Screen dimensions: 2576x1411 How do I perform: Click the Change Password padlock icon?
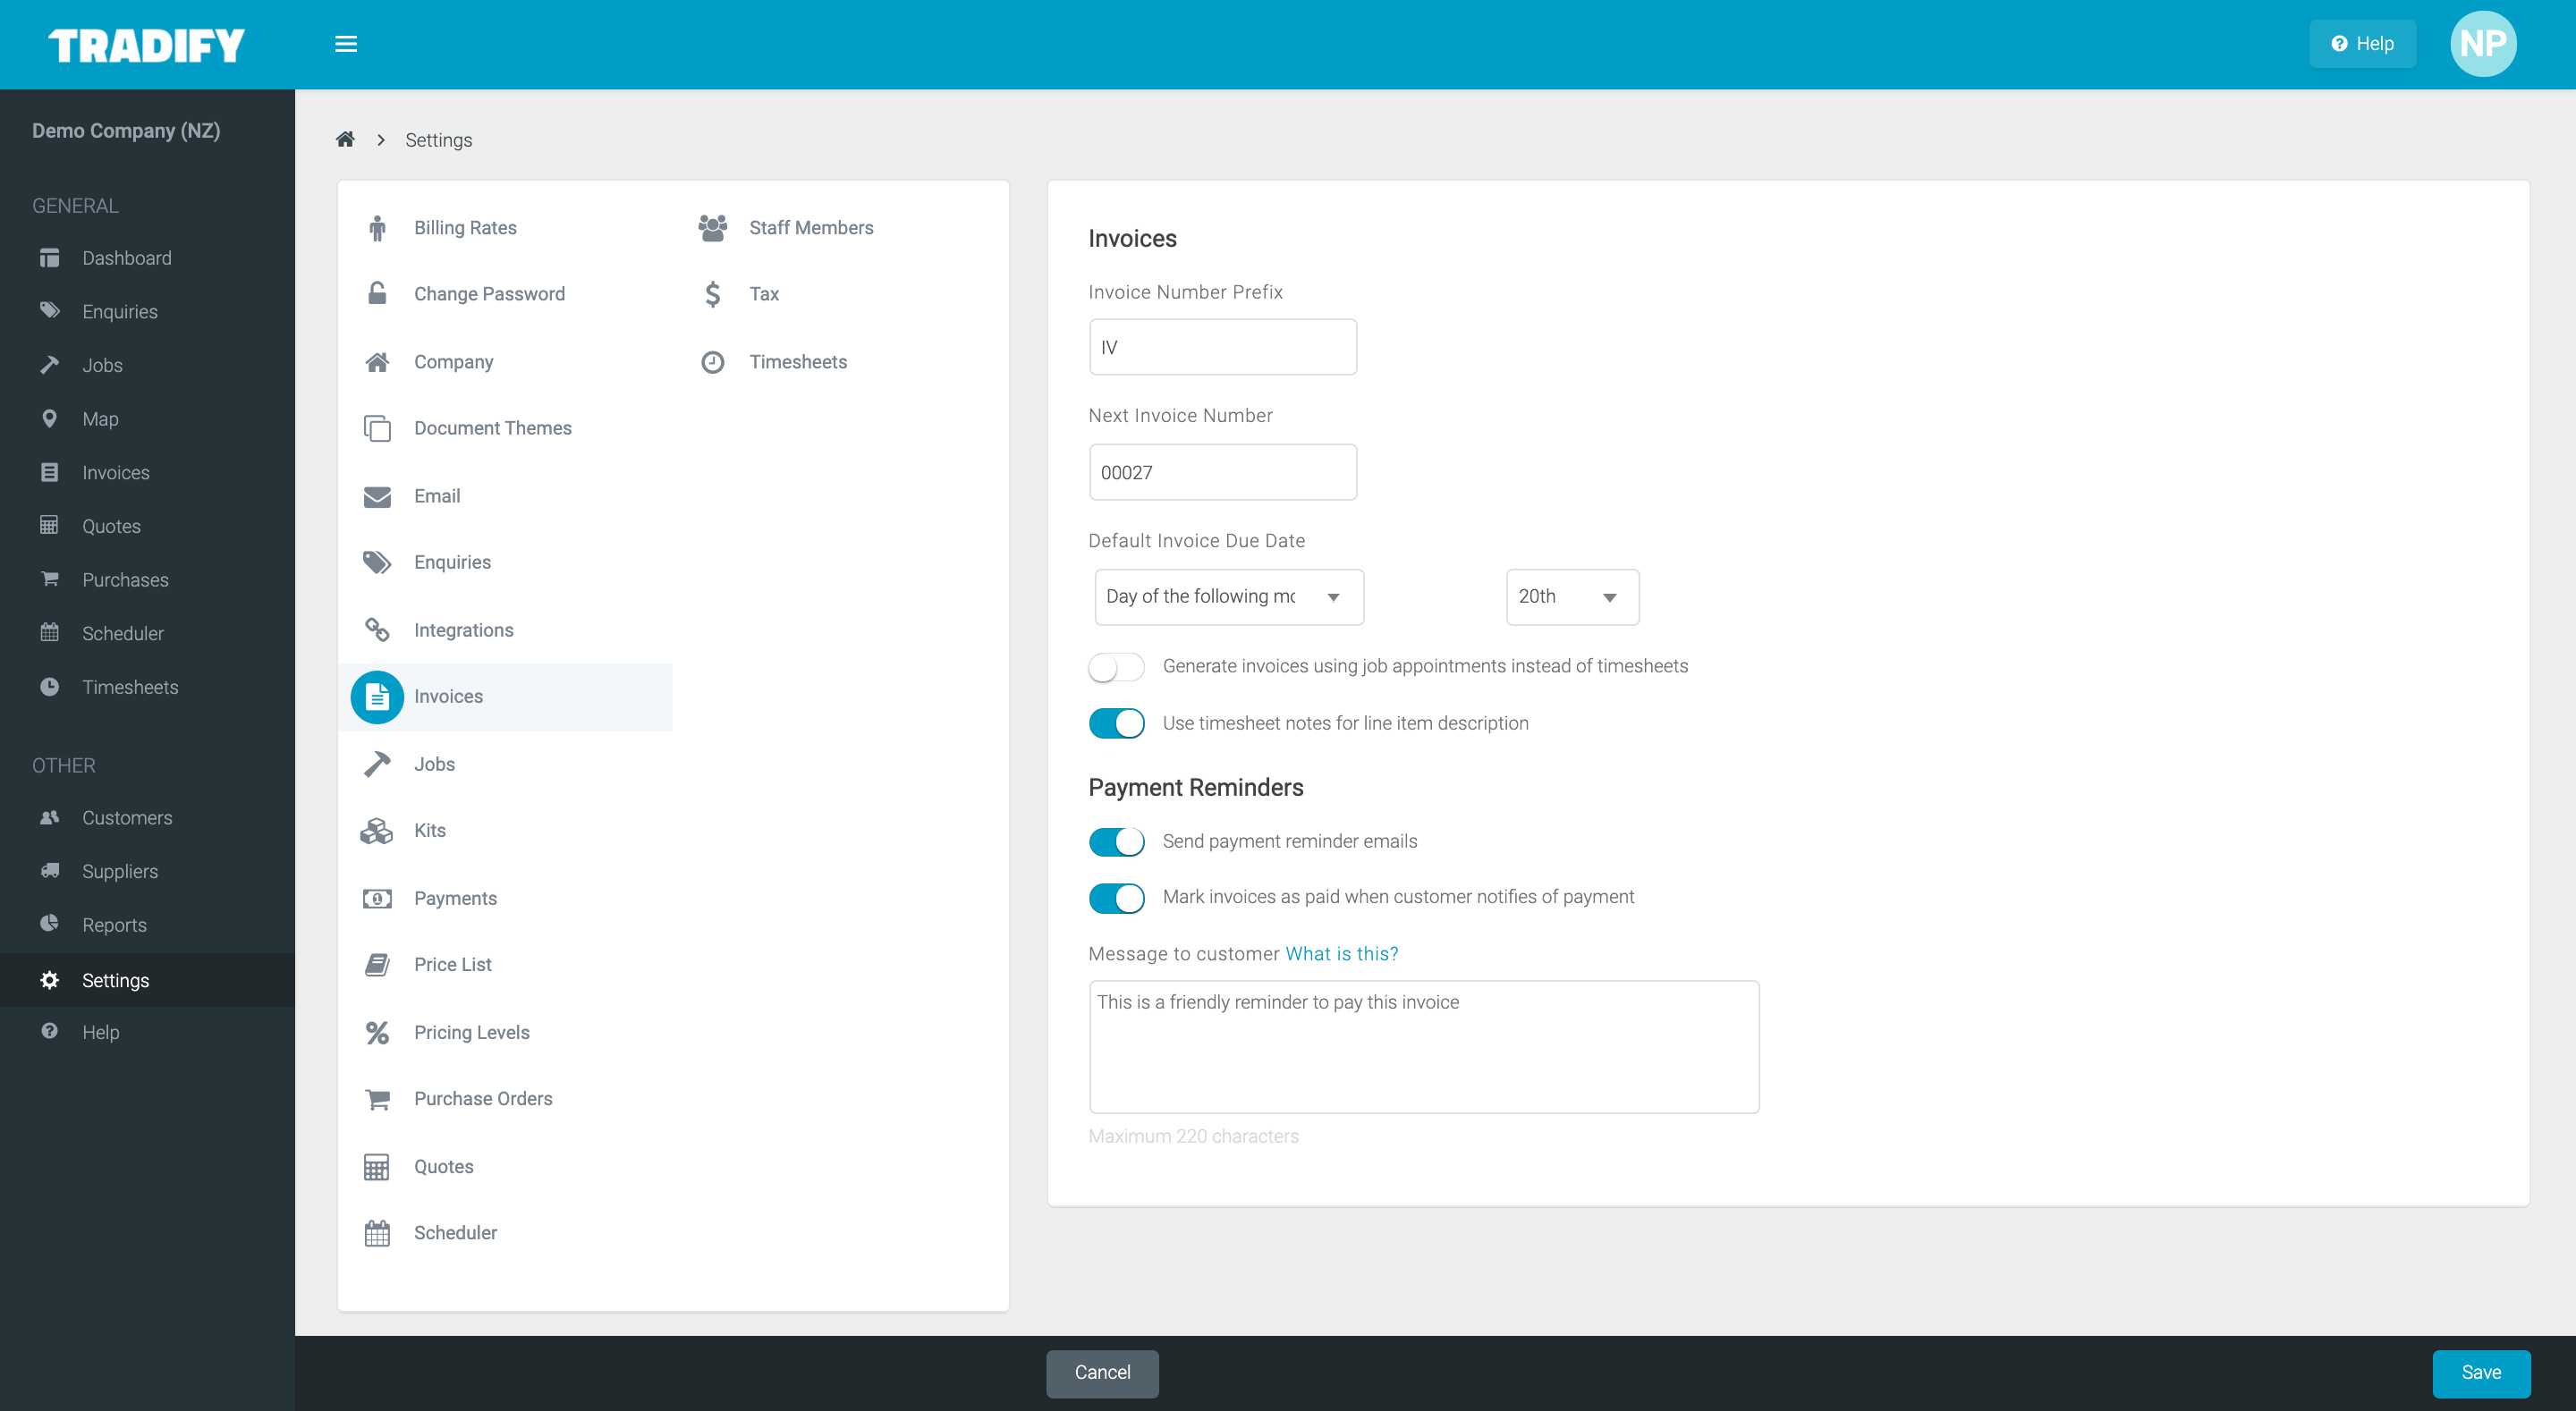tap(377, 293)
